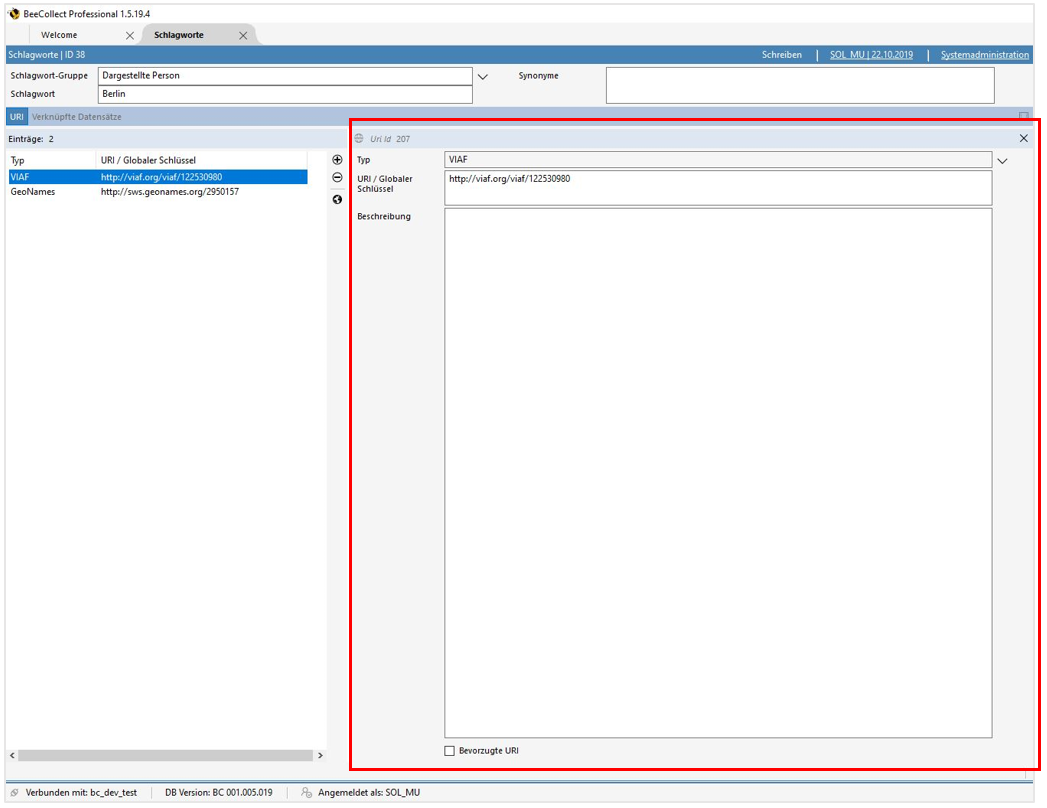This screenshot has height=808, width=1047.
Task: Select the URI tab
Action: tap(16, 116)
